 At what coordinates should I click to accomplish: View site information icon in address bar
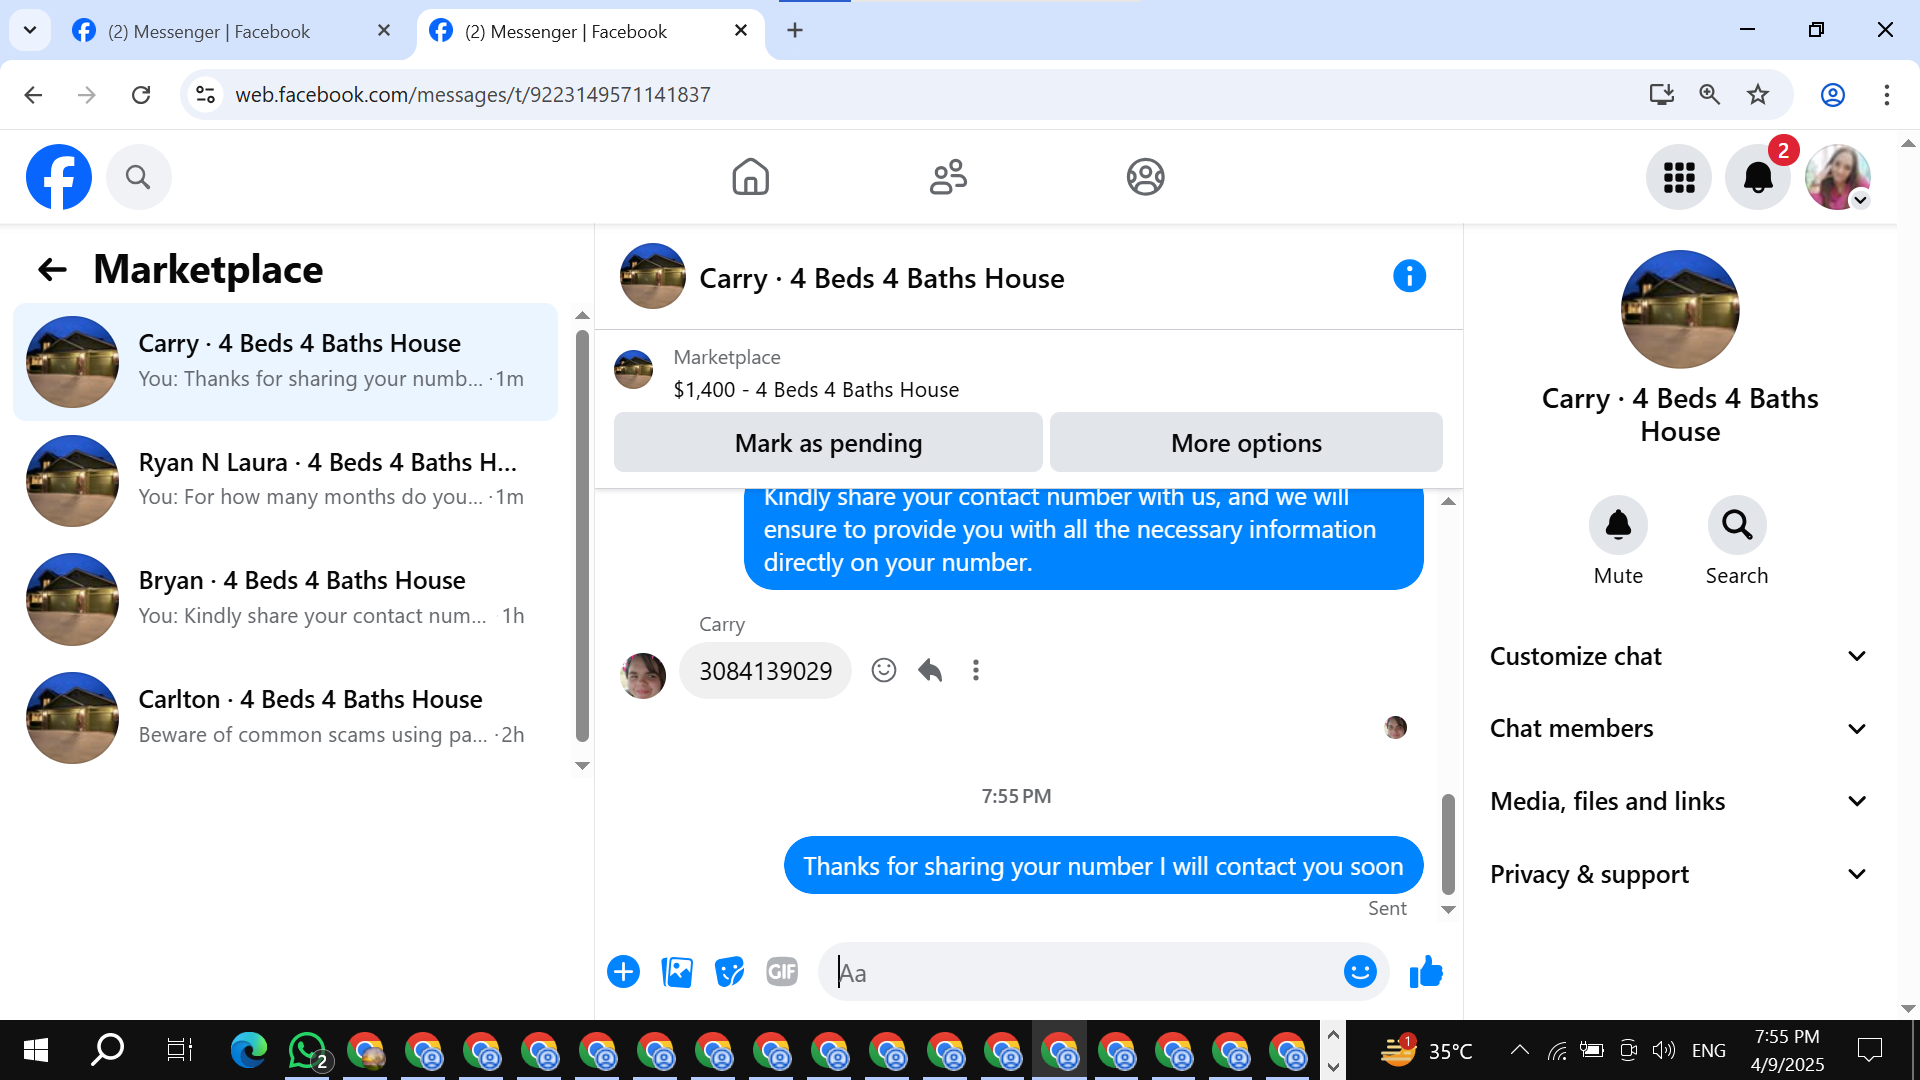(205, 95)
